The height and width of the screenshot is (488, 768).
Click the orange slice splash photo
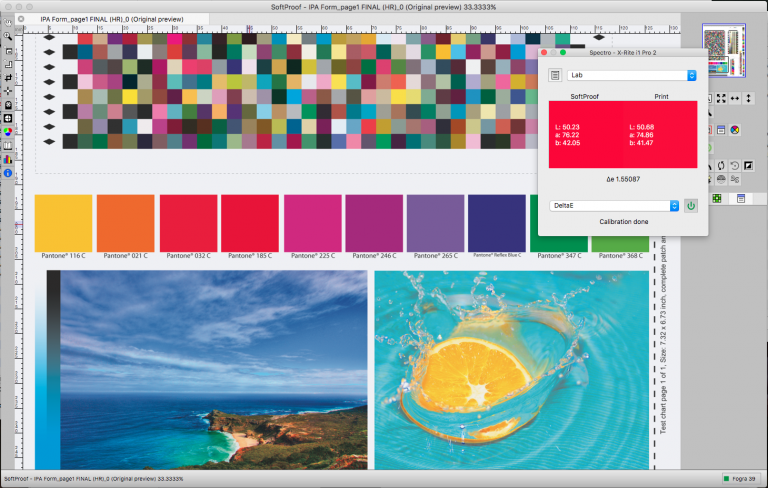click(512, 370)
